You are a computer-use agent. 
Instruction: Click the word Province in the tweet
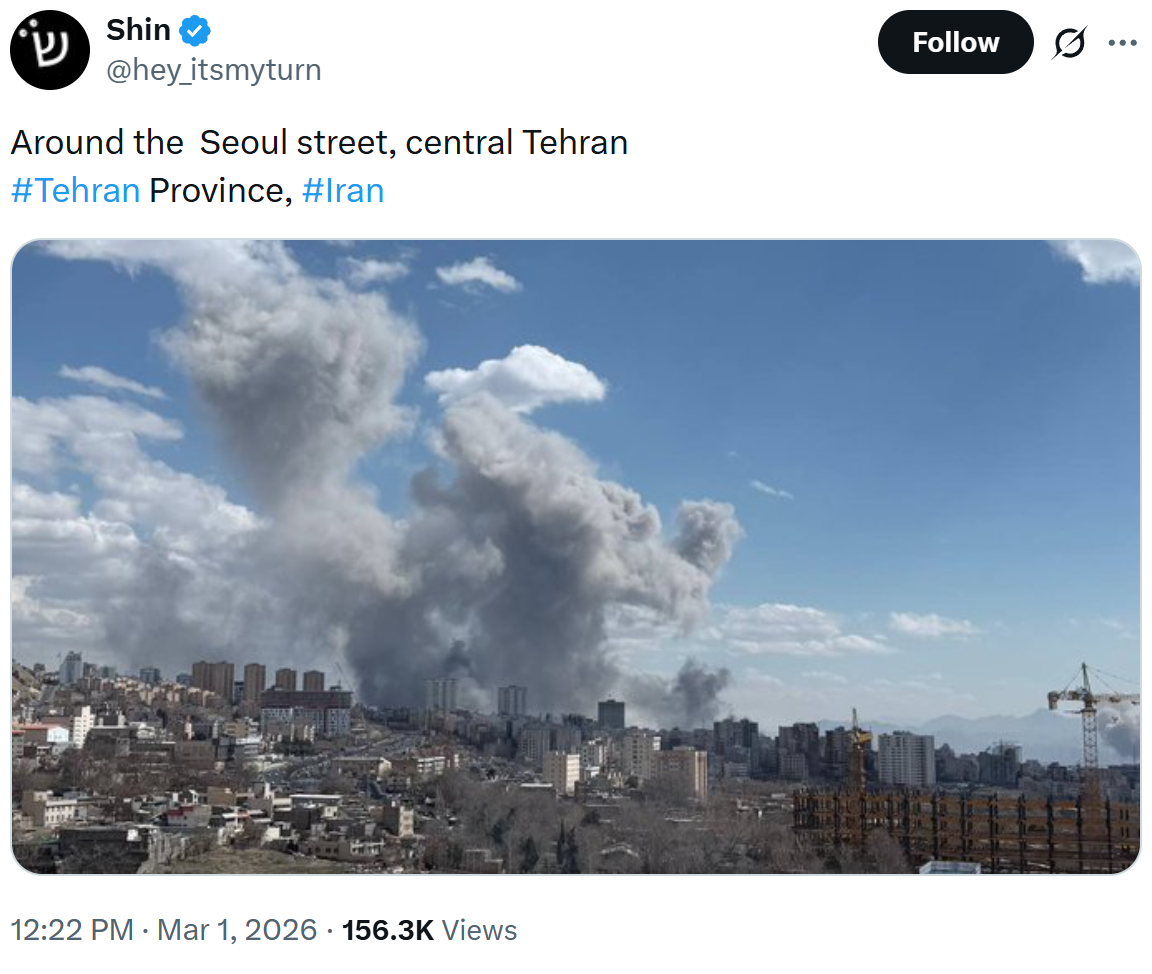point(216,190)
